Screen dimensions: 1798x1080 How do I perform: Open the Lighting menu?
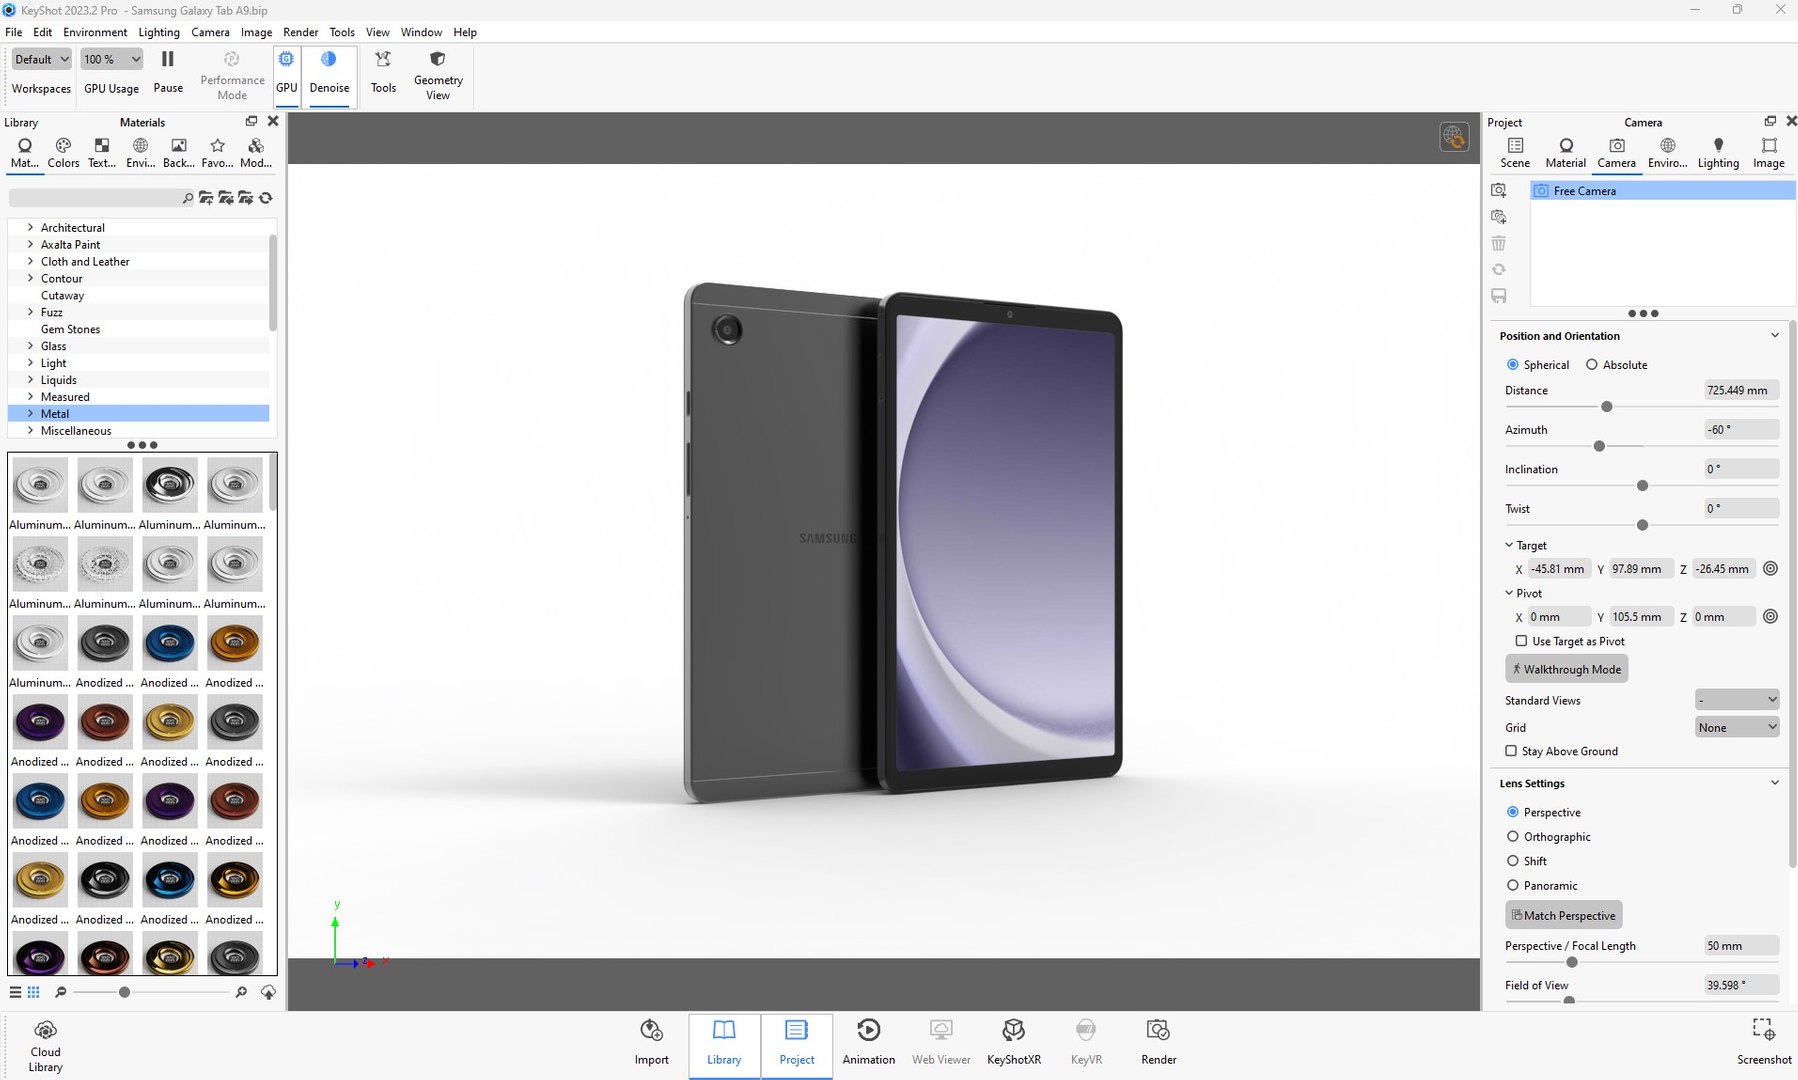coord(159,32)
